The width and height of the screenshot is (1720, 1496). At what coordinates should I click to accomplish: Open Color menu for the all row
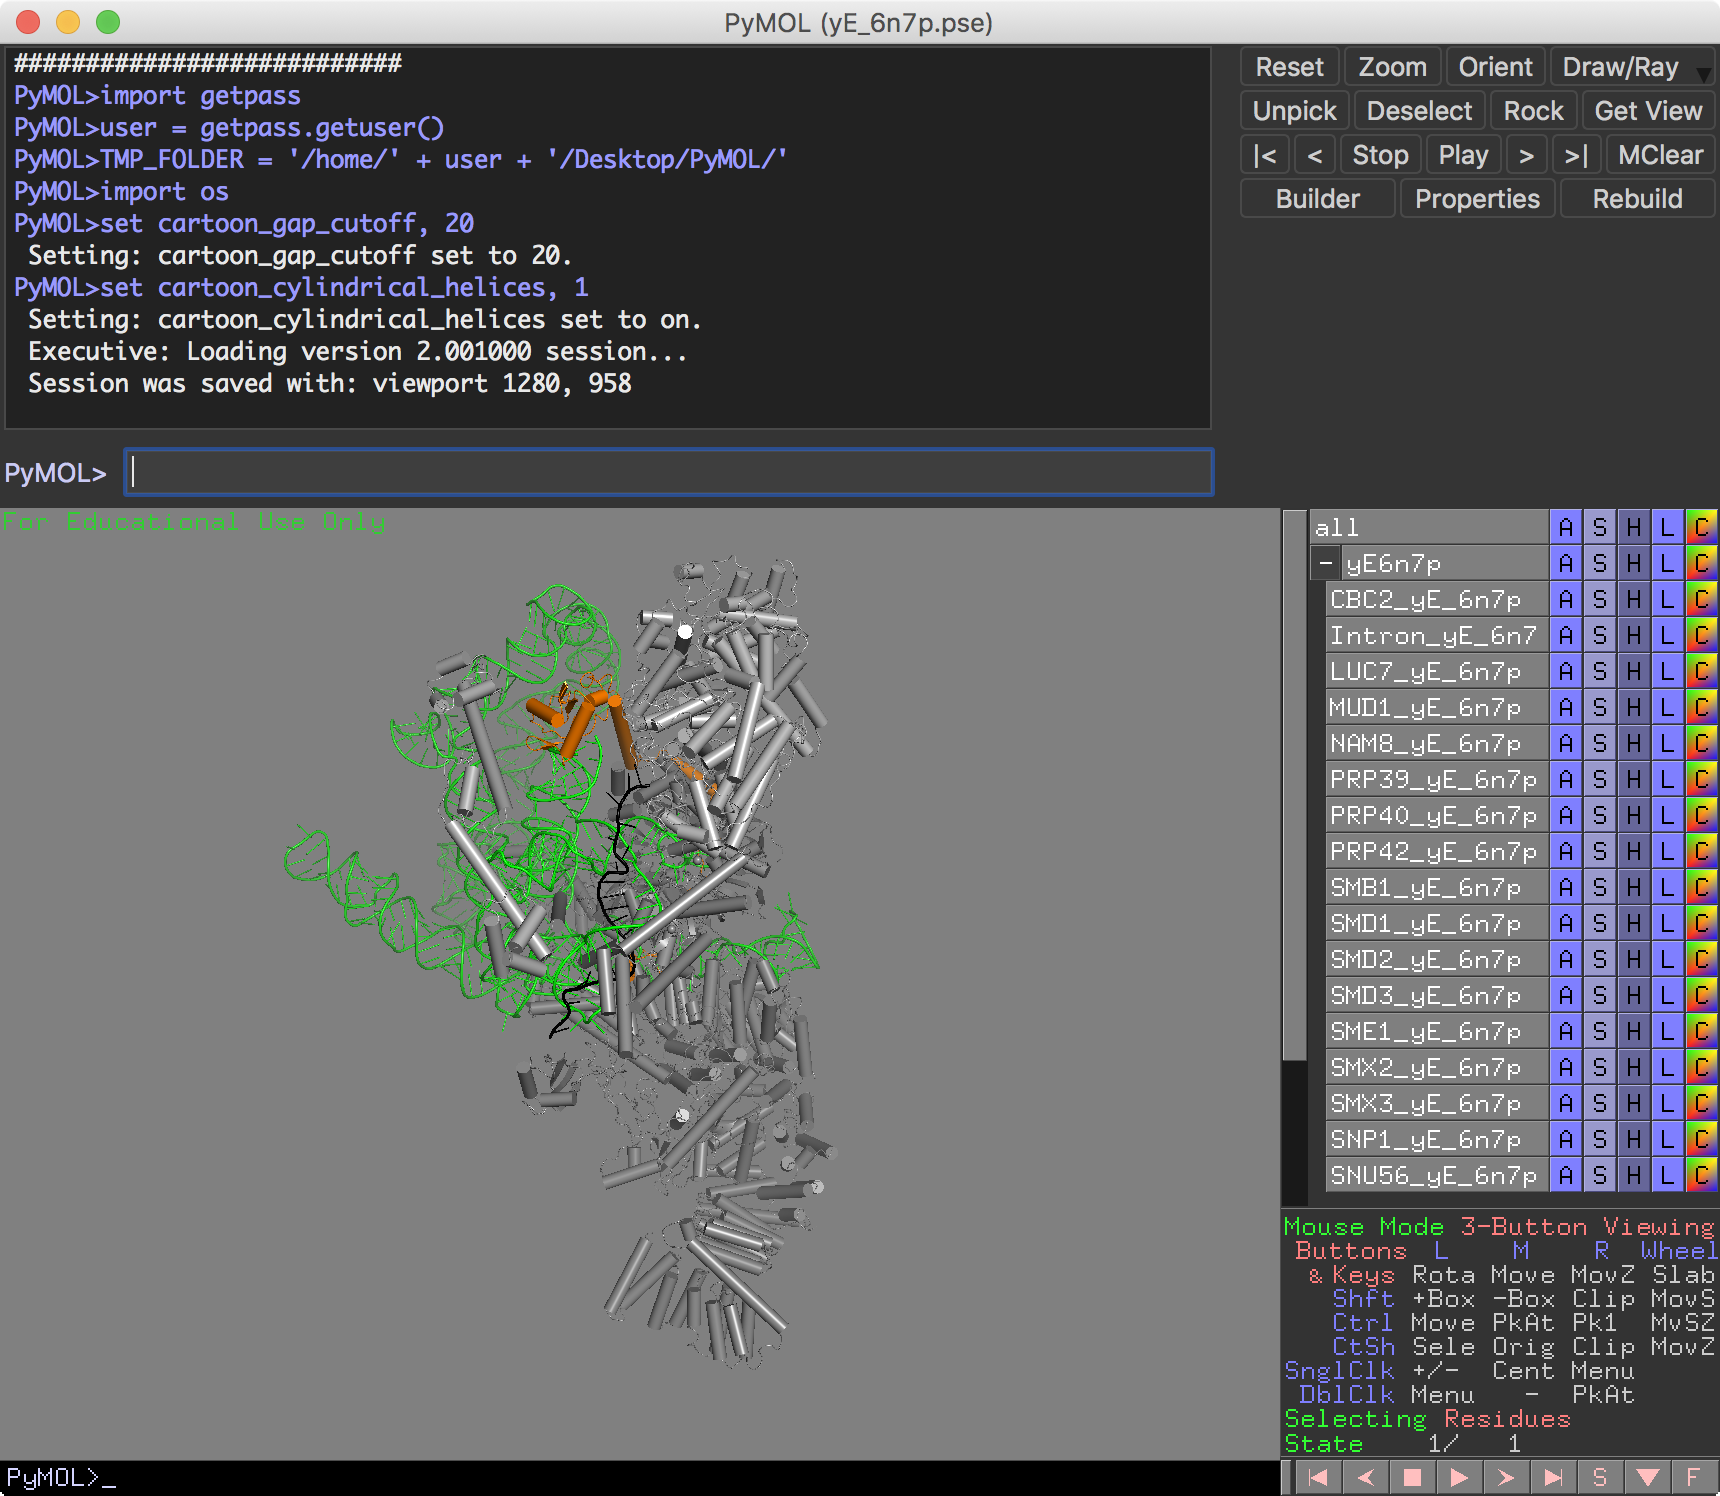tap(1702, 527)
